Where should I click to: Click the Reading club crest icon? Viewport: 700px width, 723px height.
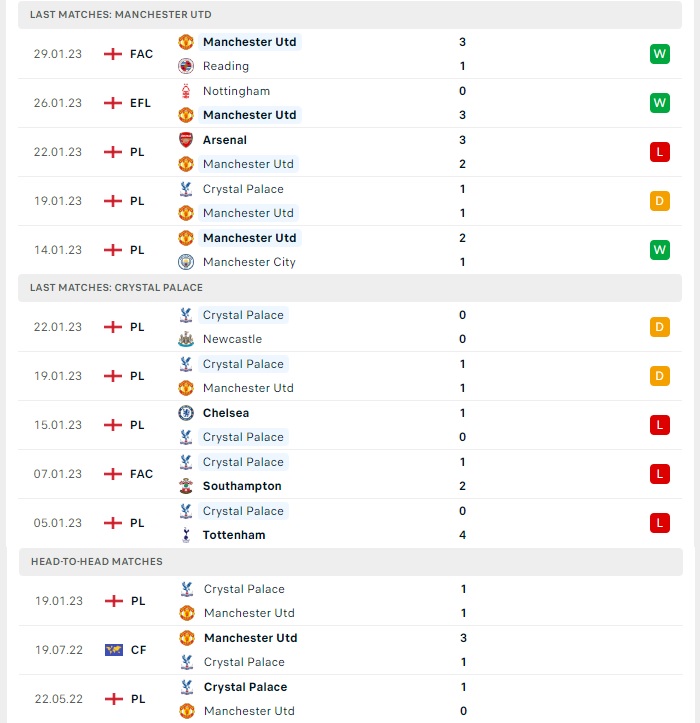click(186, 66)
